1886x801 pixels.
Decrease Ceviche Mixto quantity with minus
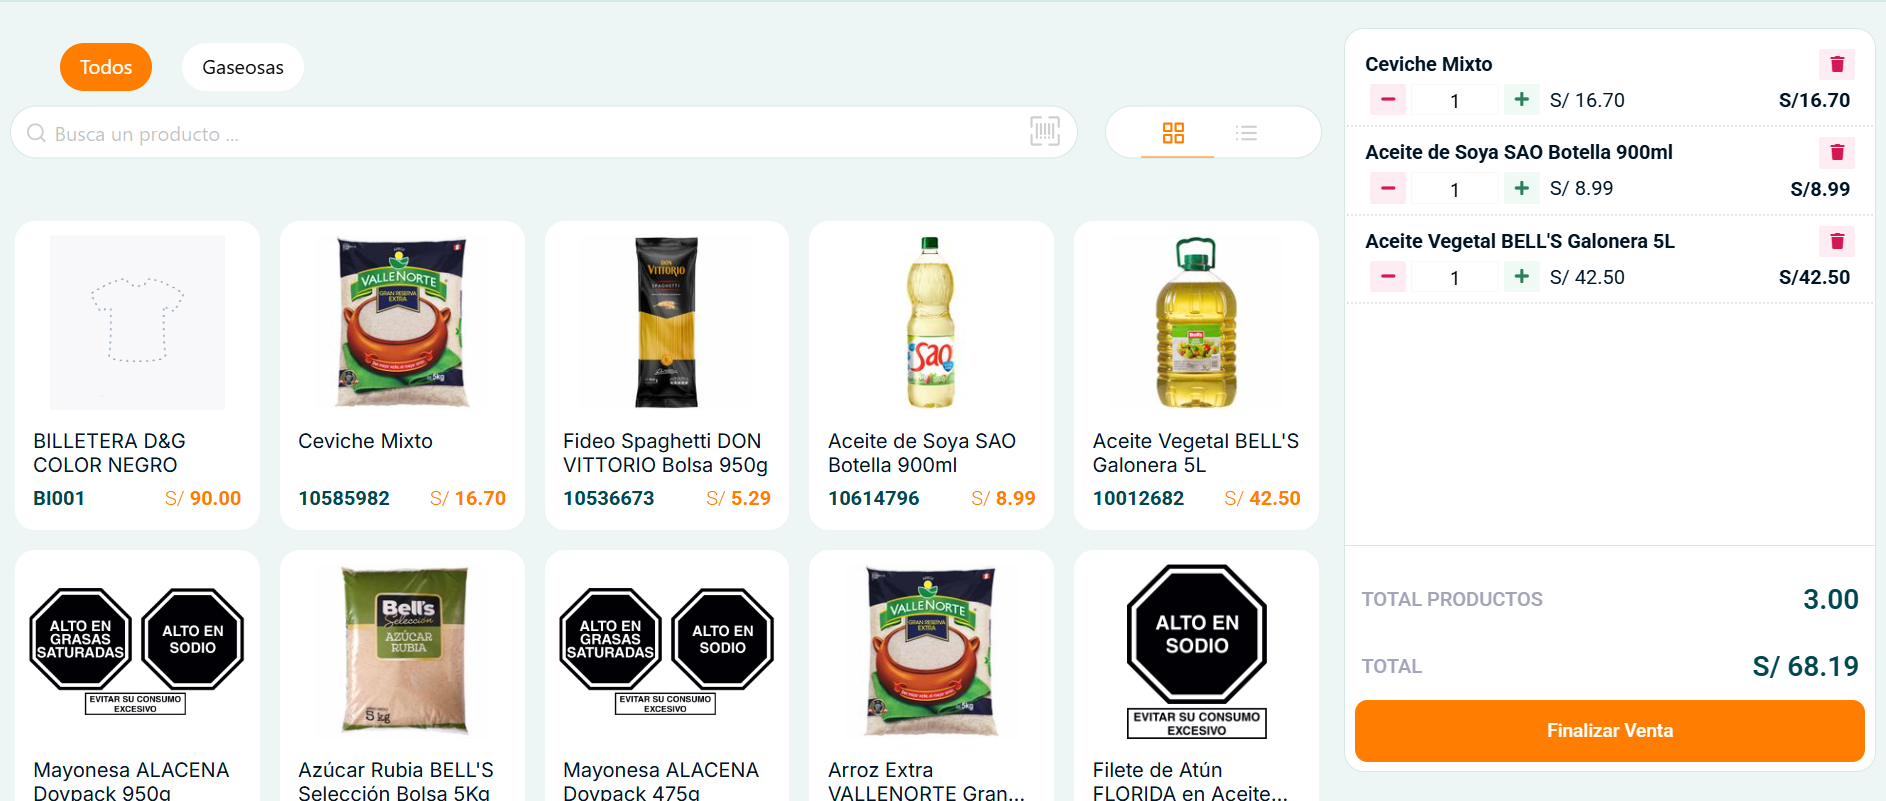tap(1388, 100)
